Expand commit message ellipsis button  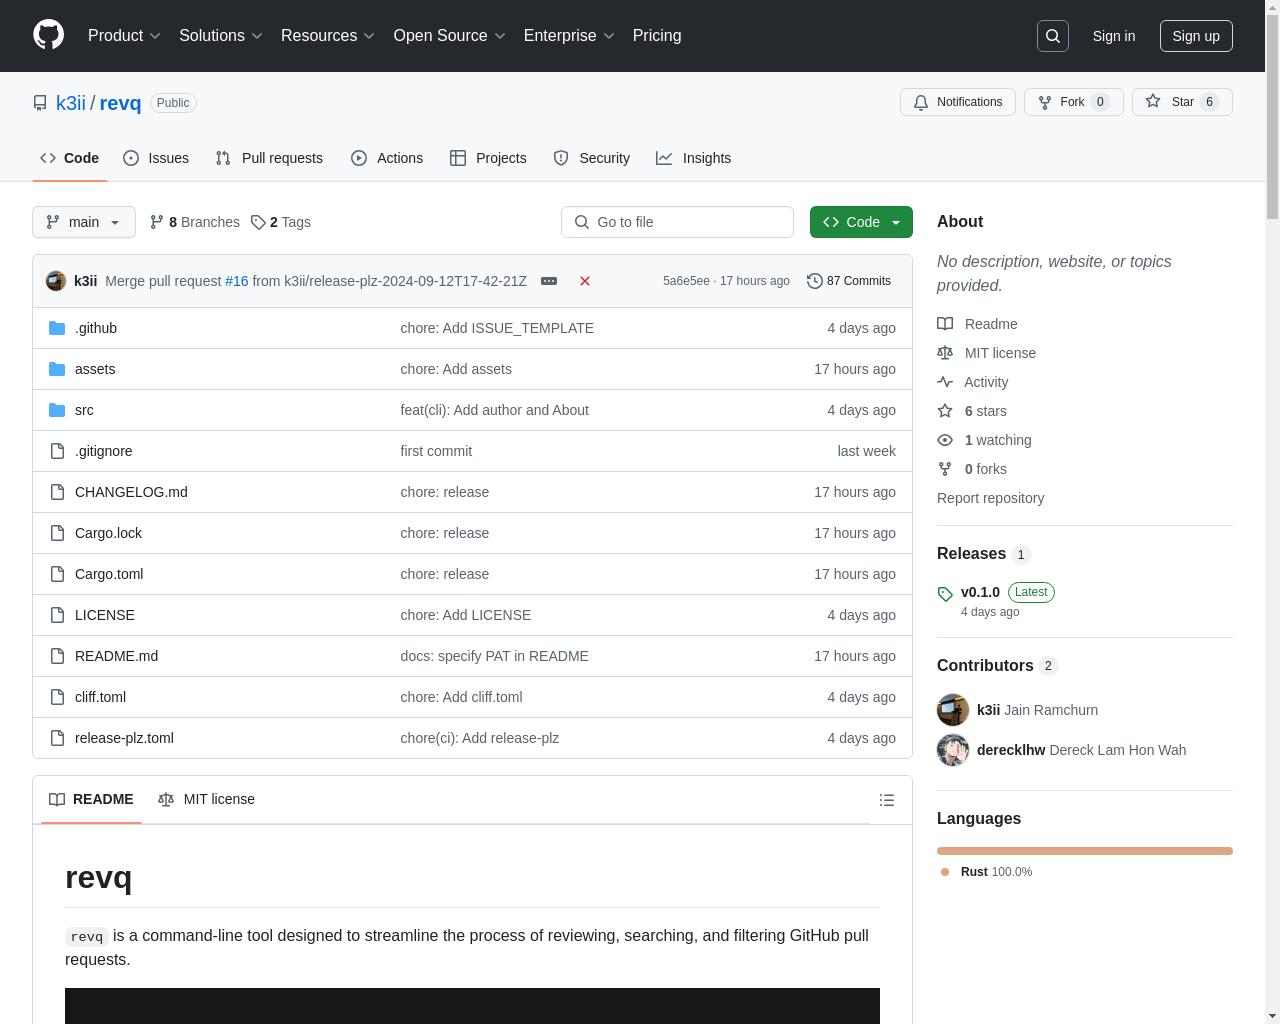point(549,281)
